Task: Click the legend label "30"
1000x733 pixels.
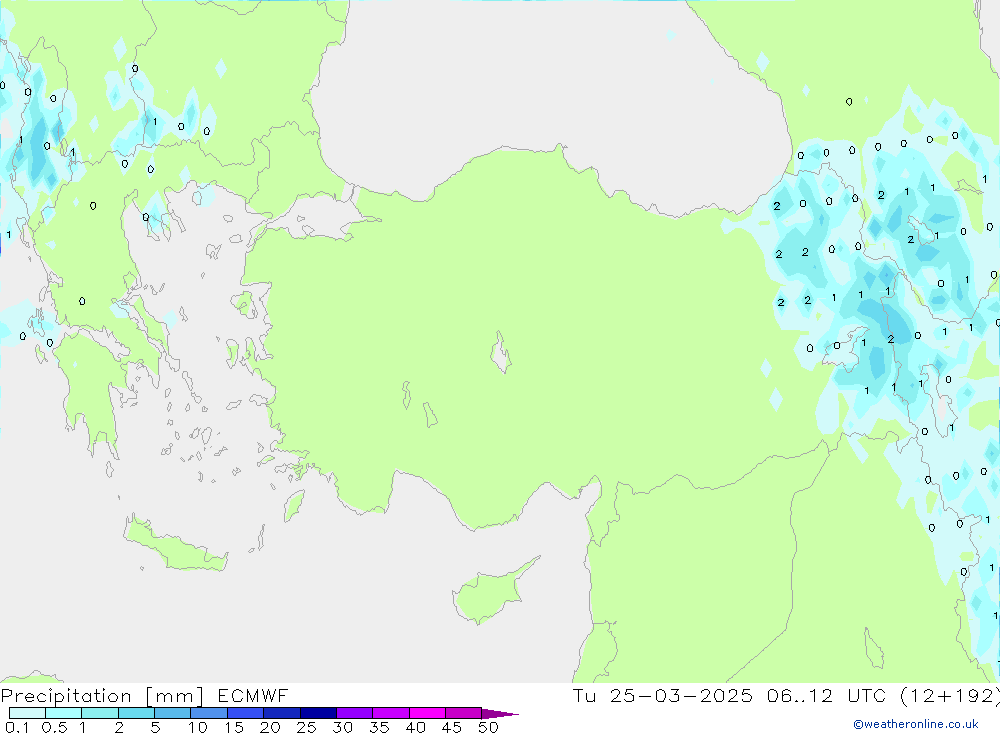Action: click(x=342, y=727)
